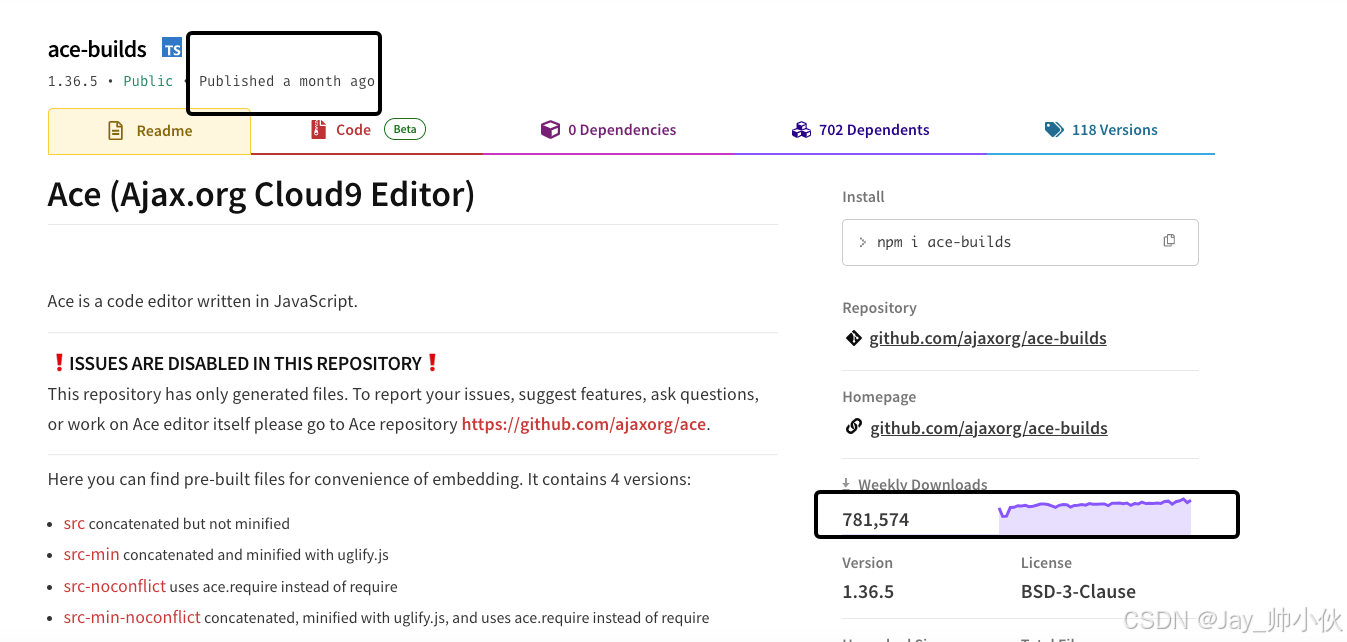The width and height of the screenshot is (1347, 642).
Task: Open the 118 Versions tab
Action: 1100,130
